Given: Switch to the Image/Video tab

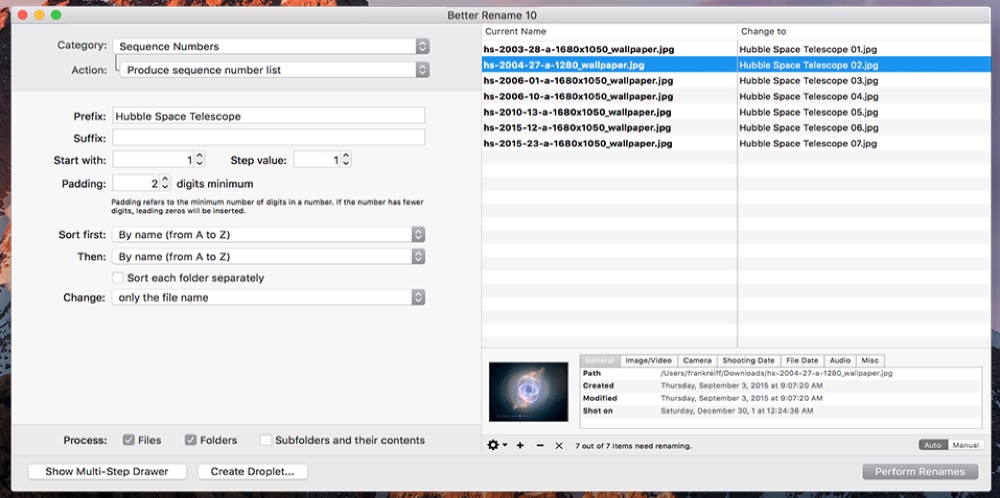Looking at the screenshot, I should [648, 361].
